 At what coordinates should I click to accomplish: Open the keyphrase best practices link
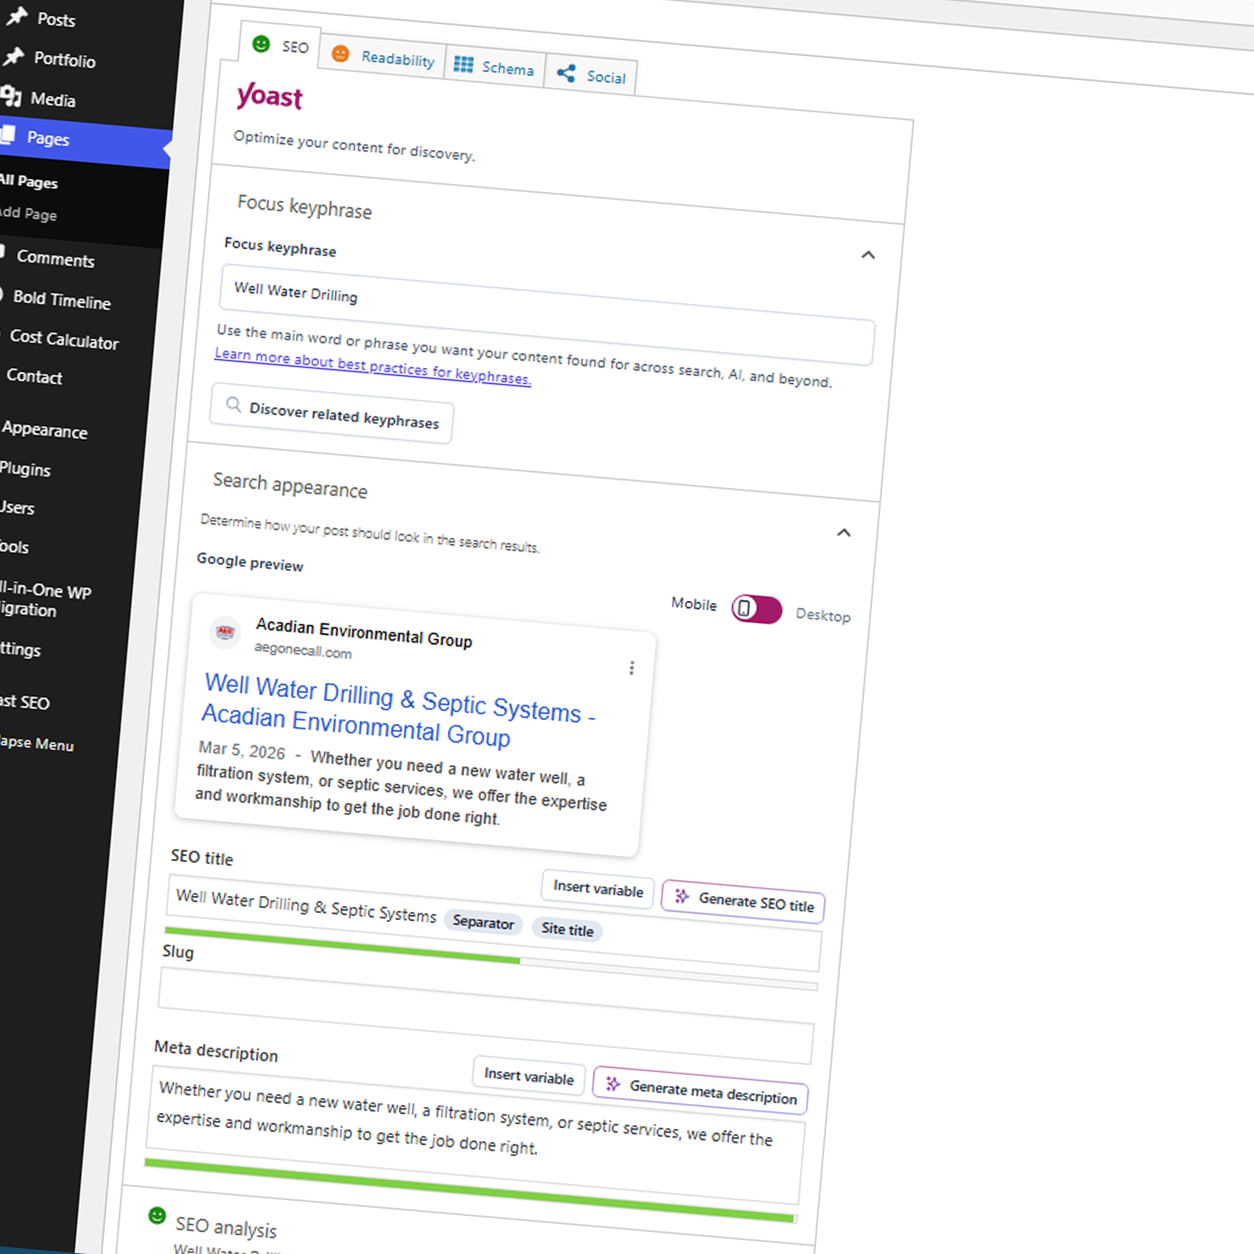click(x=372, y=367)
